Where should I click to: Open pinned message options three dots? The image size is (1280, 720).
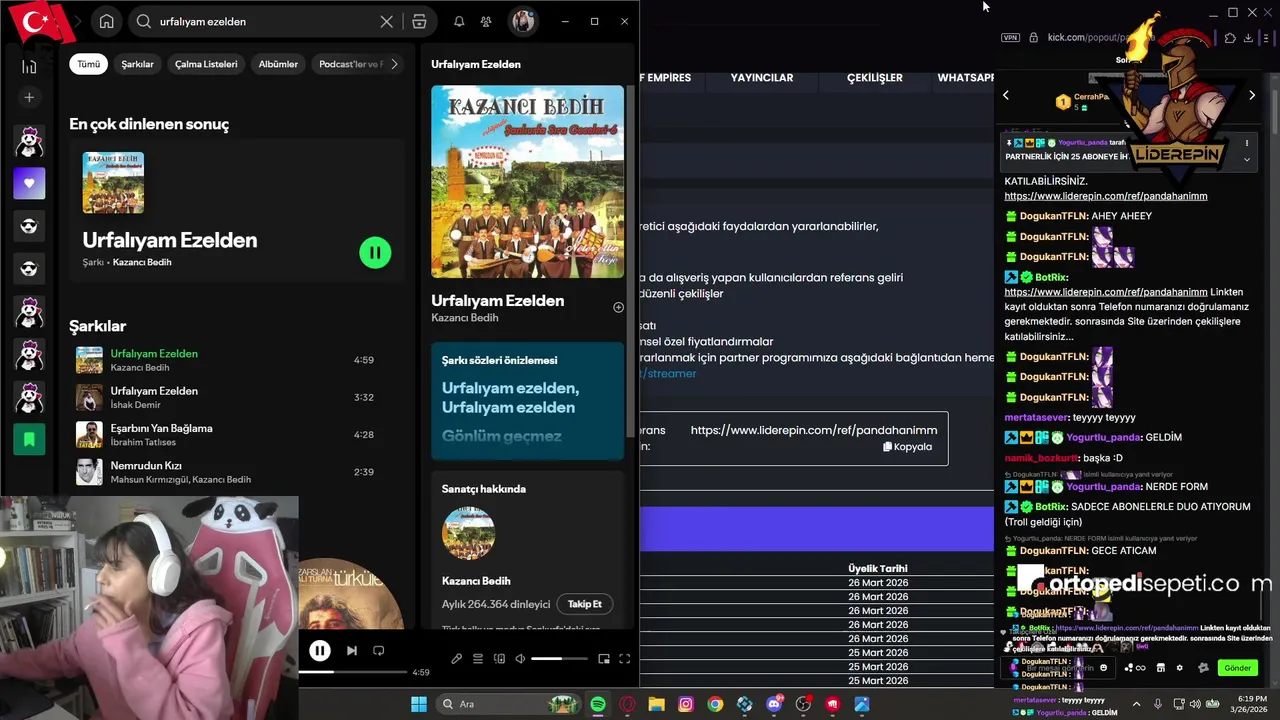(x=1246, y=143)
